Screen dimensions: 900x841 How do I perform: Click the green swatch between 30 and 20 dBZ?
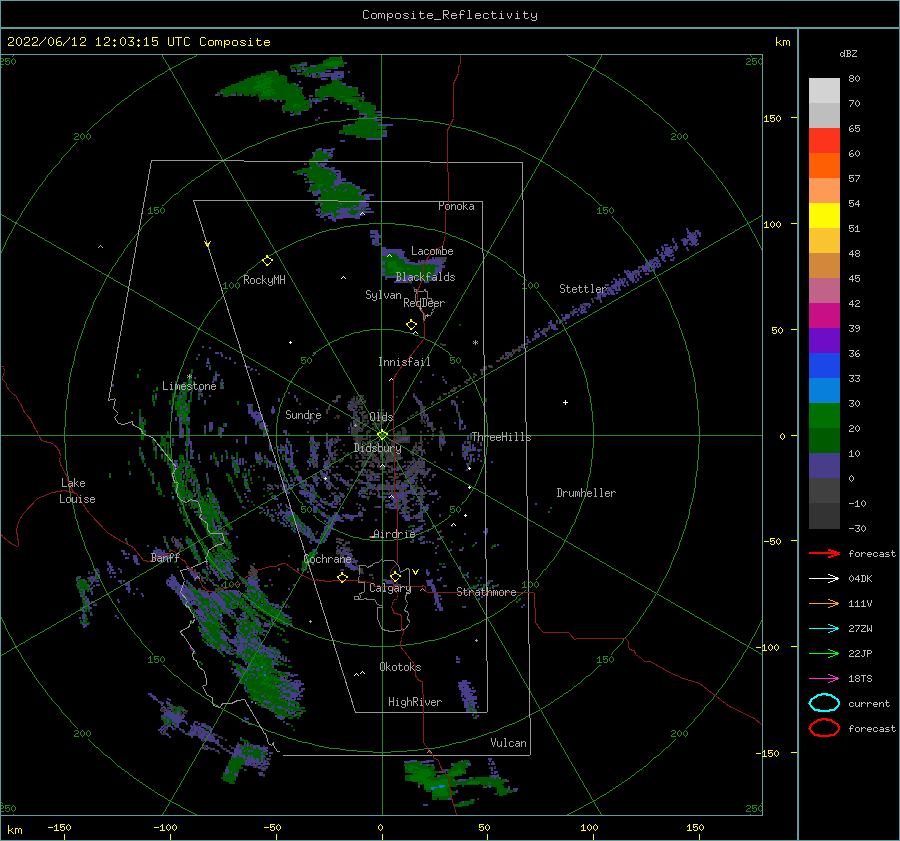click(824, 416)
